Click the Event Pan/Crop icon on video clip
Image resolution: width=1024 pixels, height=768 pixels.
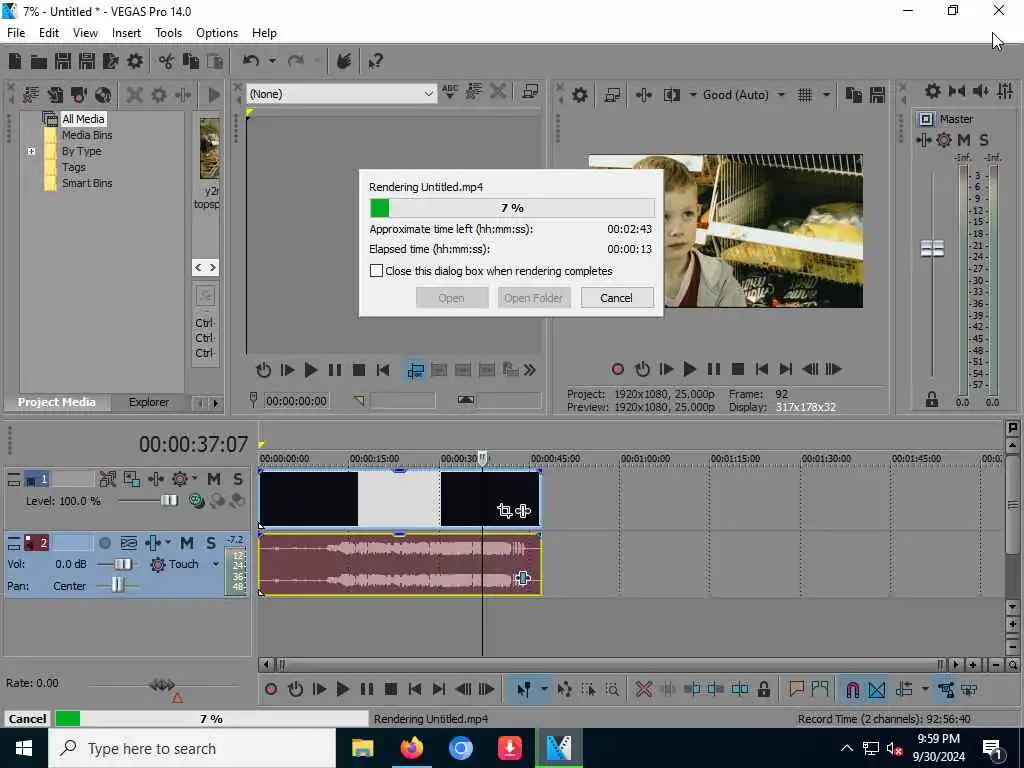[x=504, y=511]
